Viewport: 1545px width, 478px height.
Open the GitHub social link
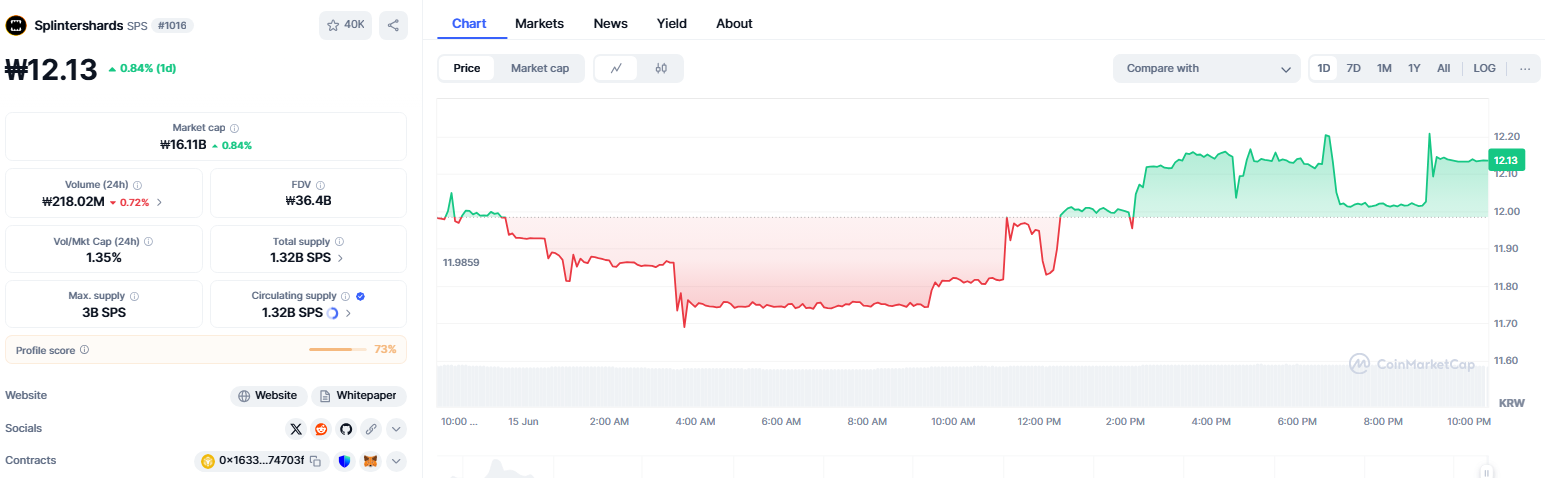(x=346, y=429)
